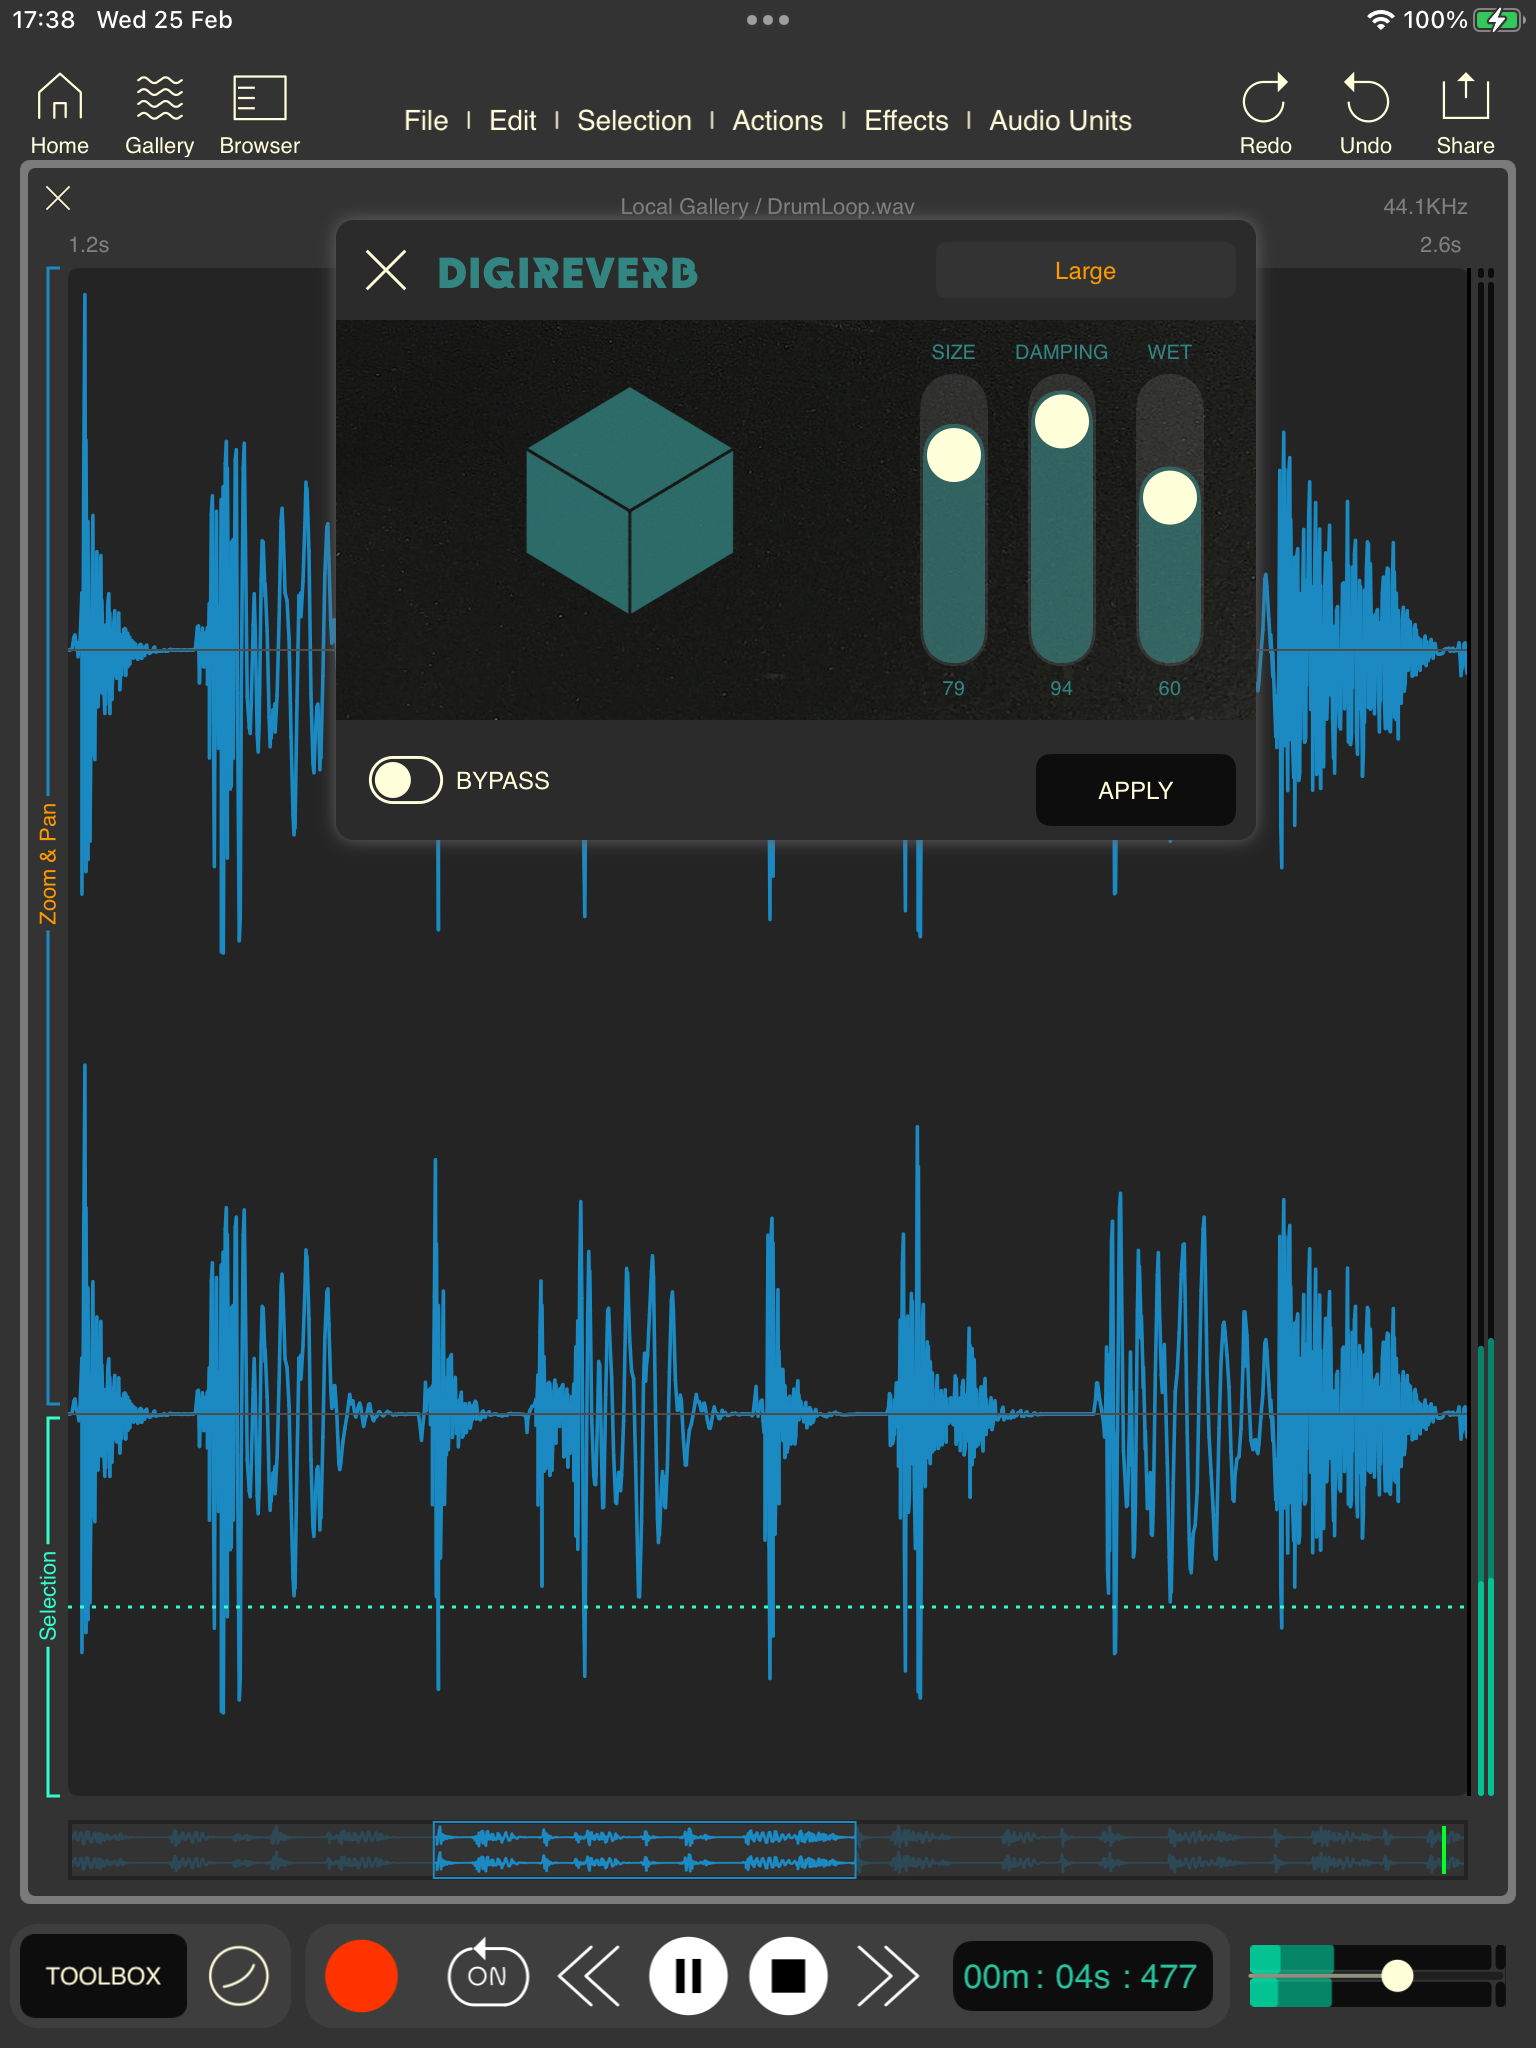Tap the Wi-Fi status icon
The width and height of the screenshot is (1536, 2048).
[1381, 20]
